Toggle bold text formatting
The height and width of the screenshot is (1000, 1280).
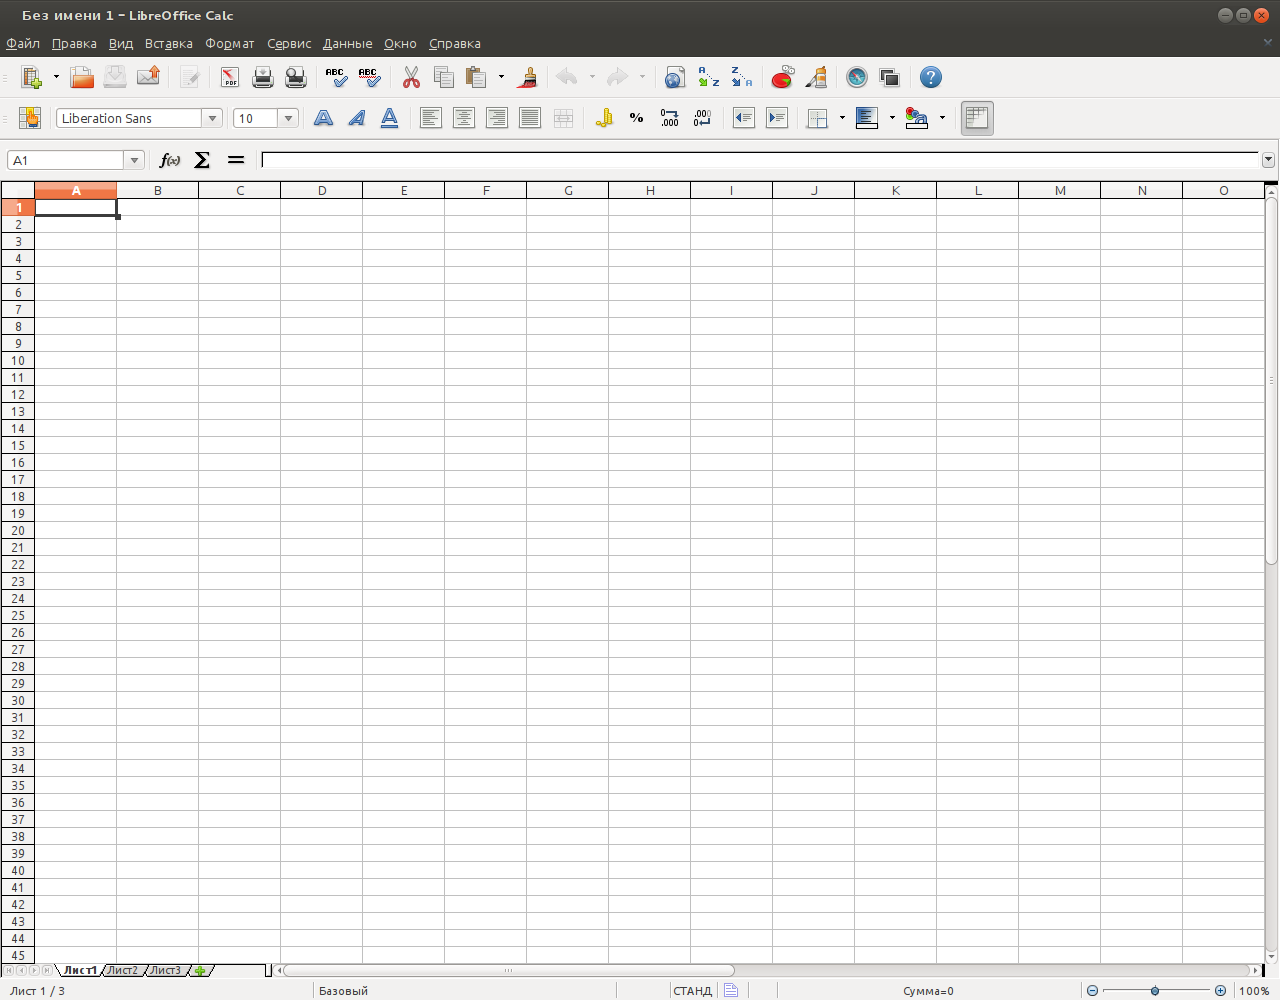pos(323,118)
